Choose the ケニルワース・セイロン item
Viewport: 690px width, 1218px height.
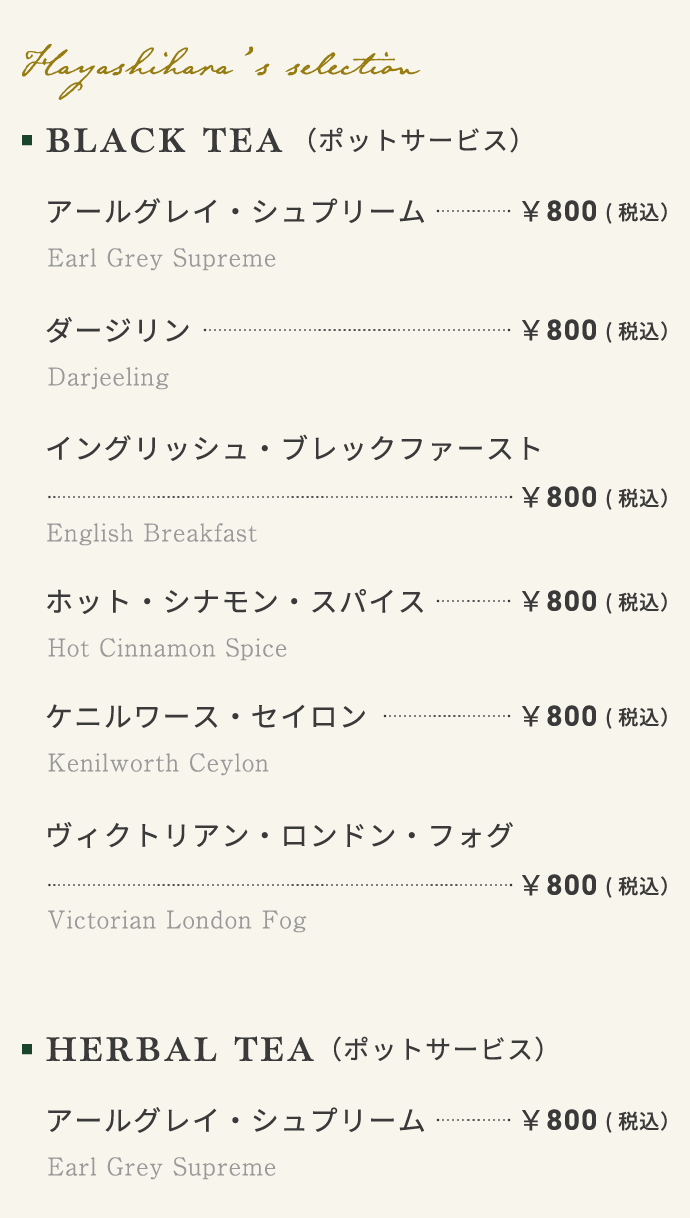(207, 717)
